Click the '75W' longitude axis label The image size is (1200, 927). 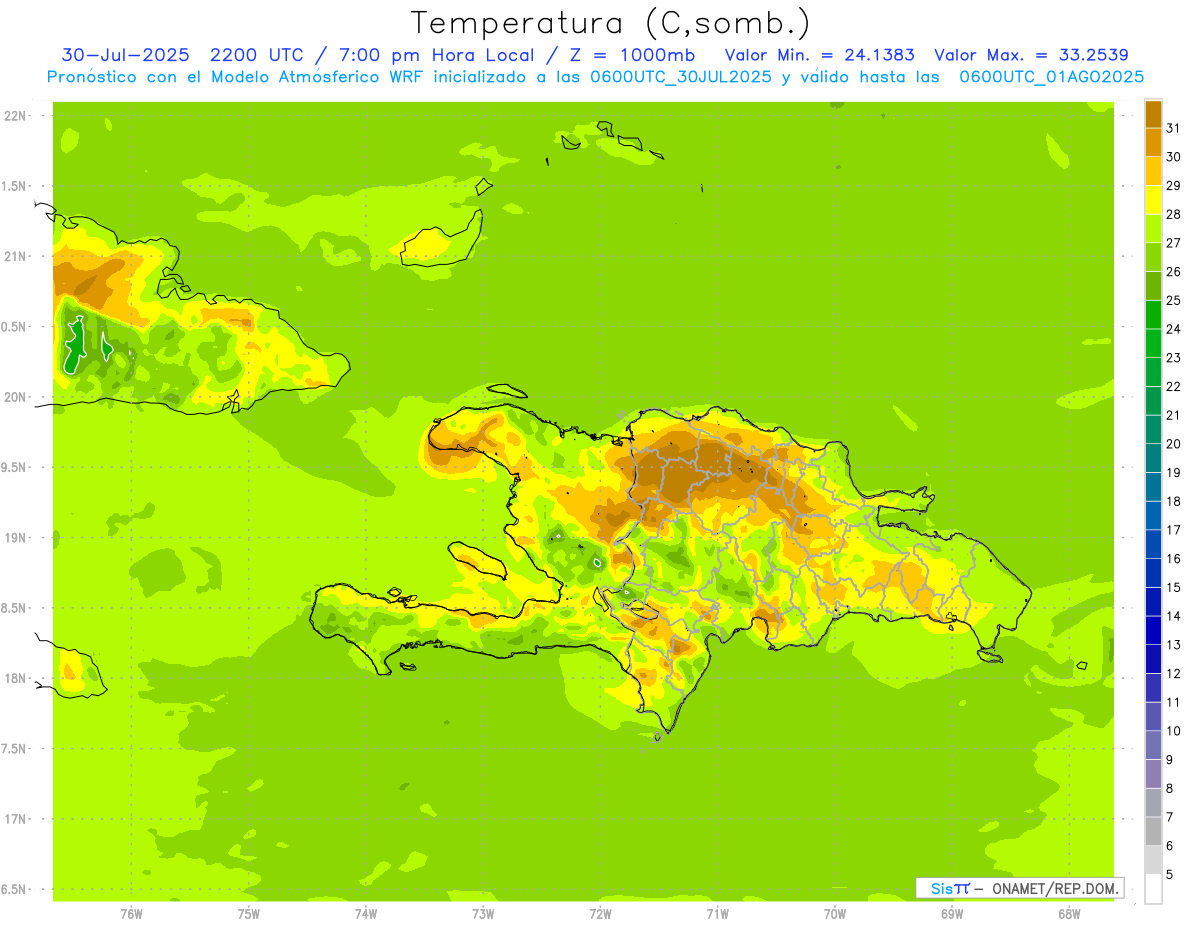click(248, 913)
